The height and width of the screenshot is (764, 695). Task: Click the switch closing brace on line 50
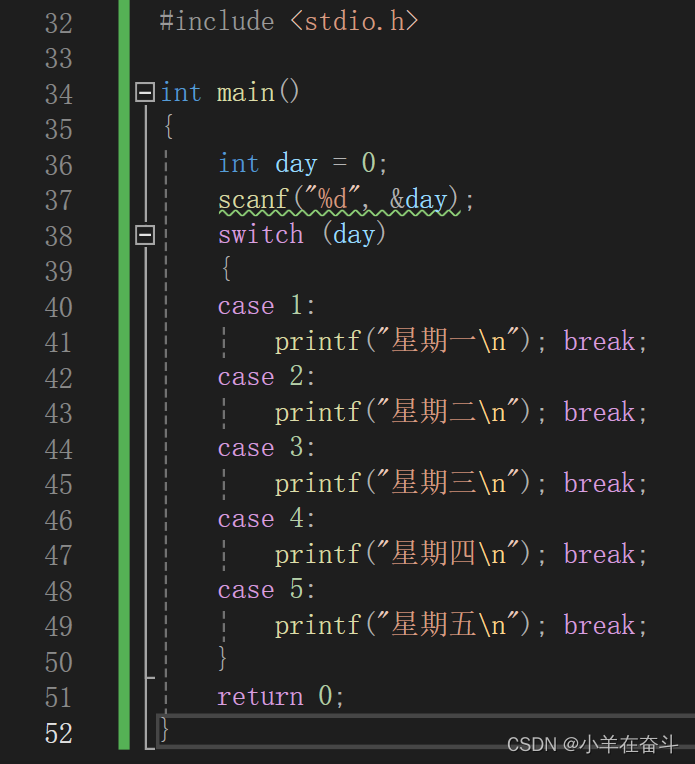pyautogui.click(x=223, y=658)
